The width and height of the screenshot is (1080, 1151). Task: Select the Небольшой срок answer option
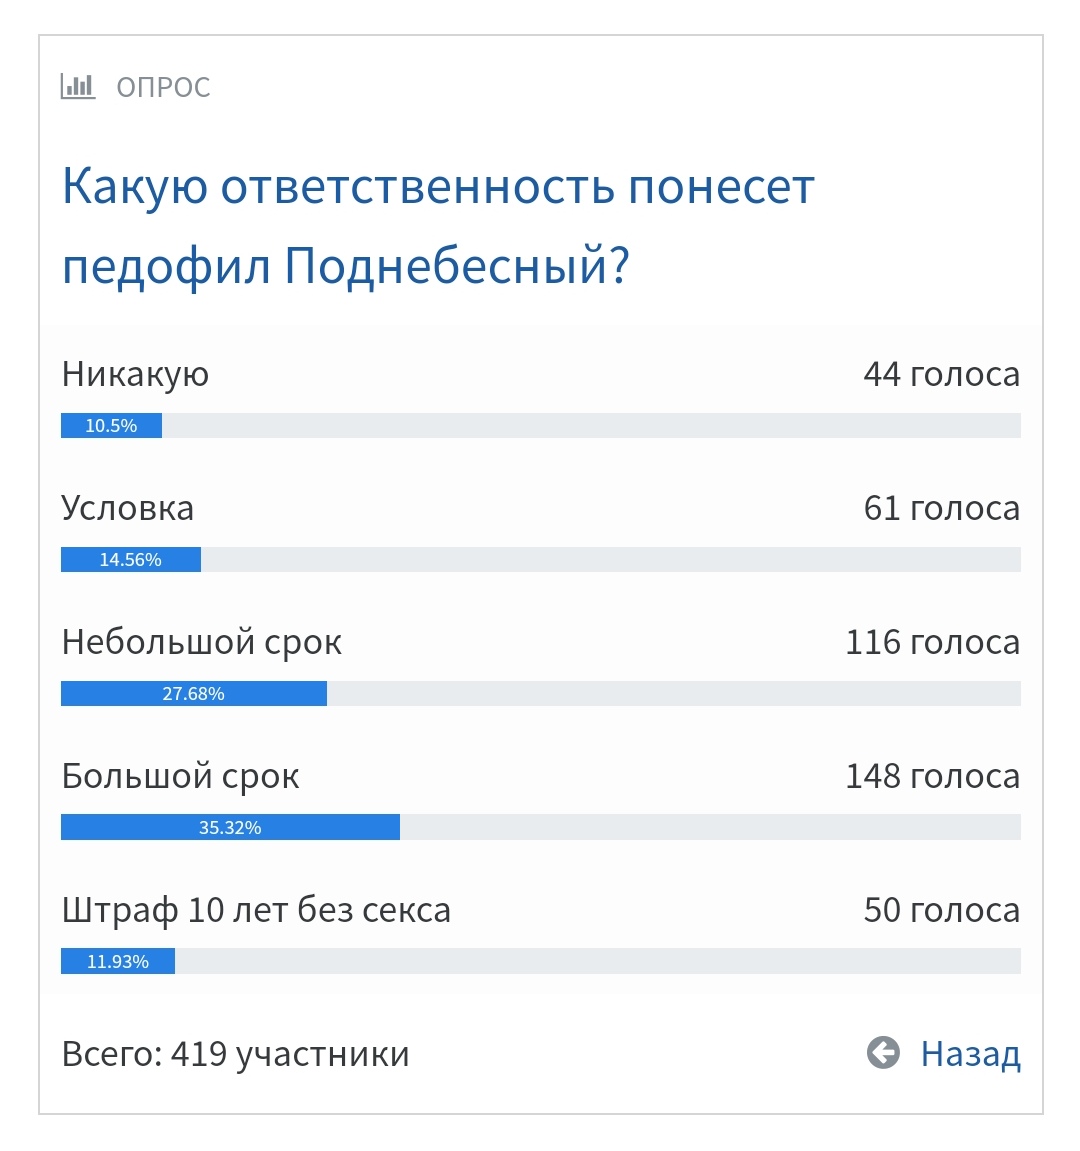point(201,642)
